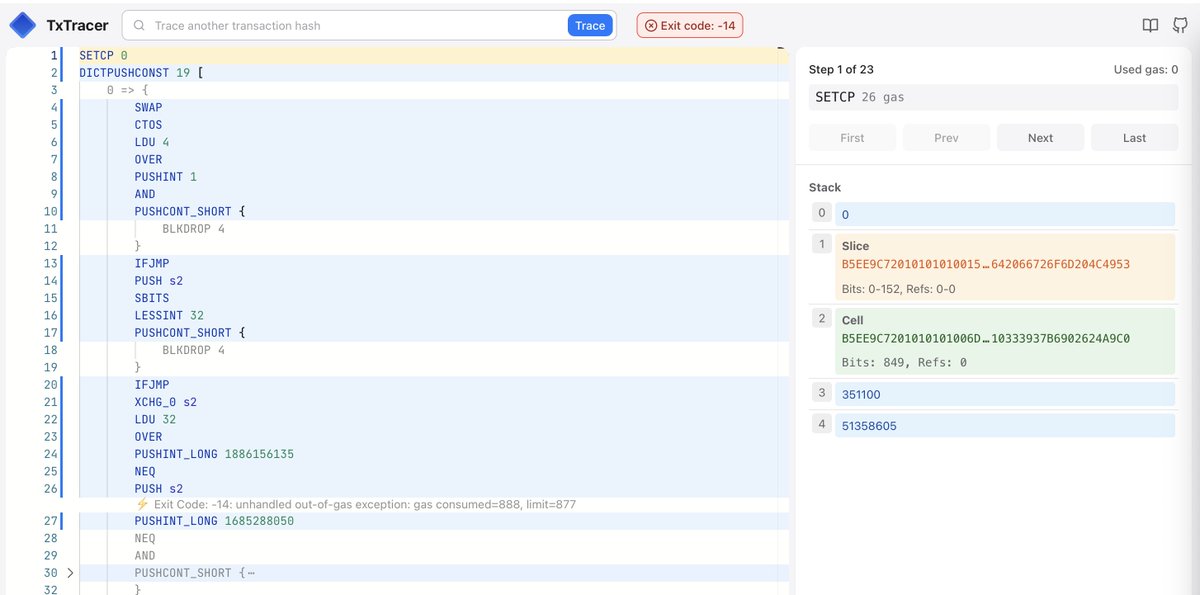
Task: Click the Step 1 of 23 label
Action: coord(841,69)
